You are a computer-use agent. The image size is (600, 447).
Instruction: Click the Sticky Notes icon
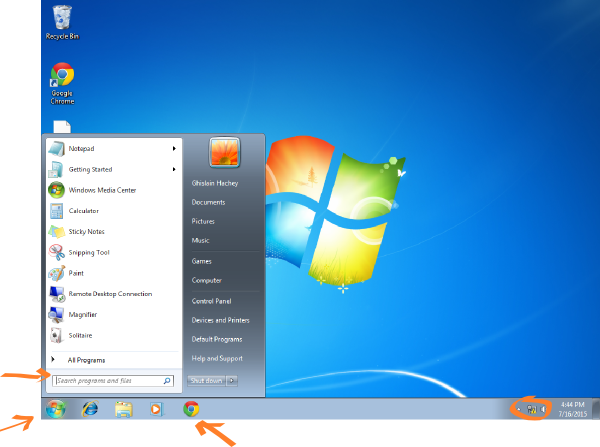[x=57, y=232]
